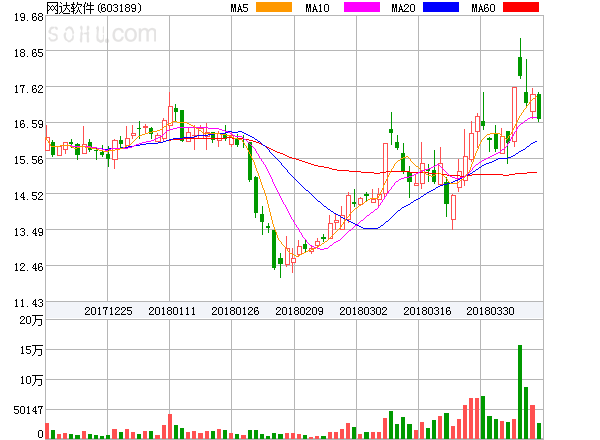The image size is (600, 440).
Task: Click the 12.46 price axis label
Action: [x=29, y=267]
